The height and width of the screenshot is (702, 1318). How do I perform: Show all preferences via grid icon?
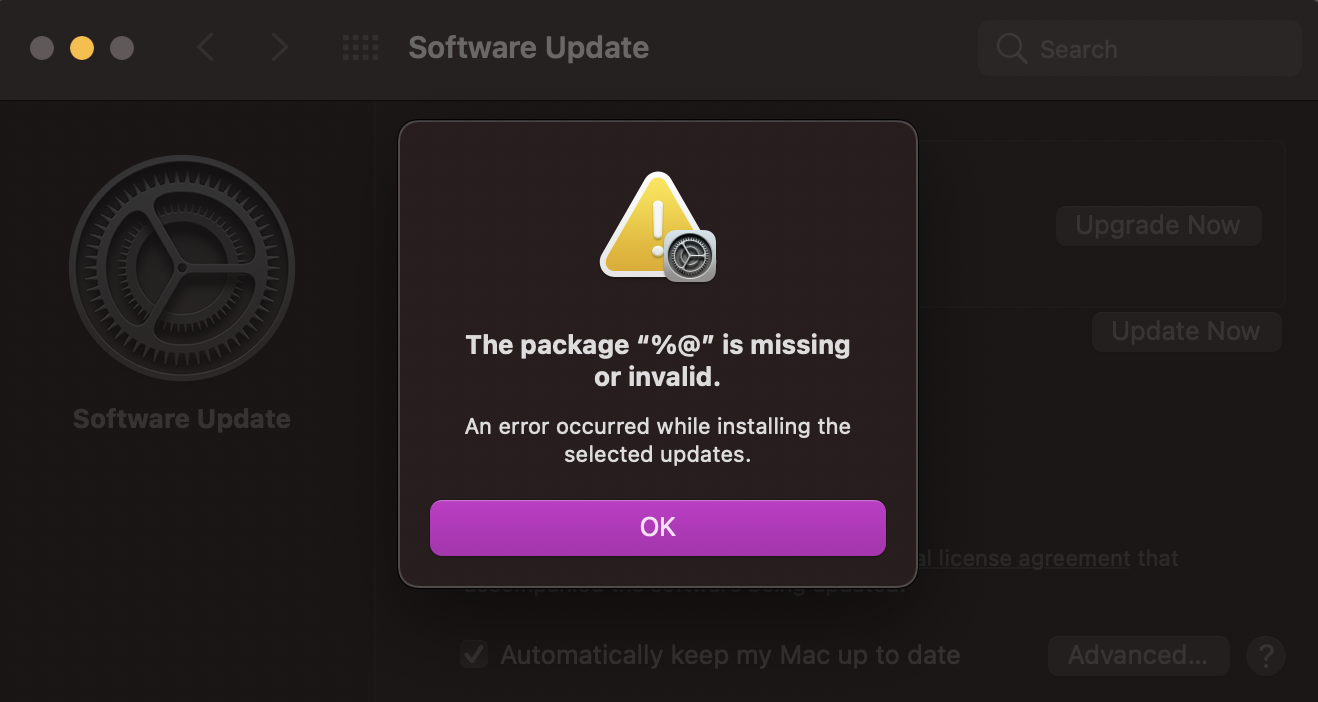[360, 47]
